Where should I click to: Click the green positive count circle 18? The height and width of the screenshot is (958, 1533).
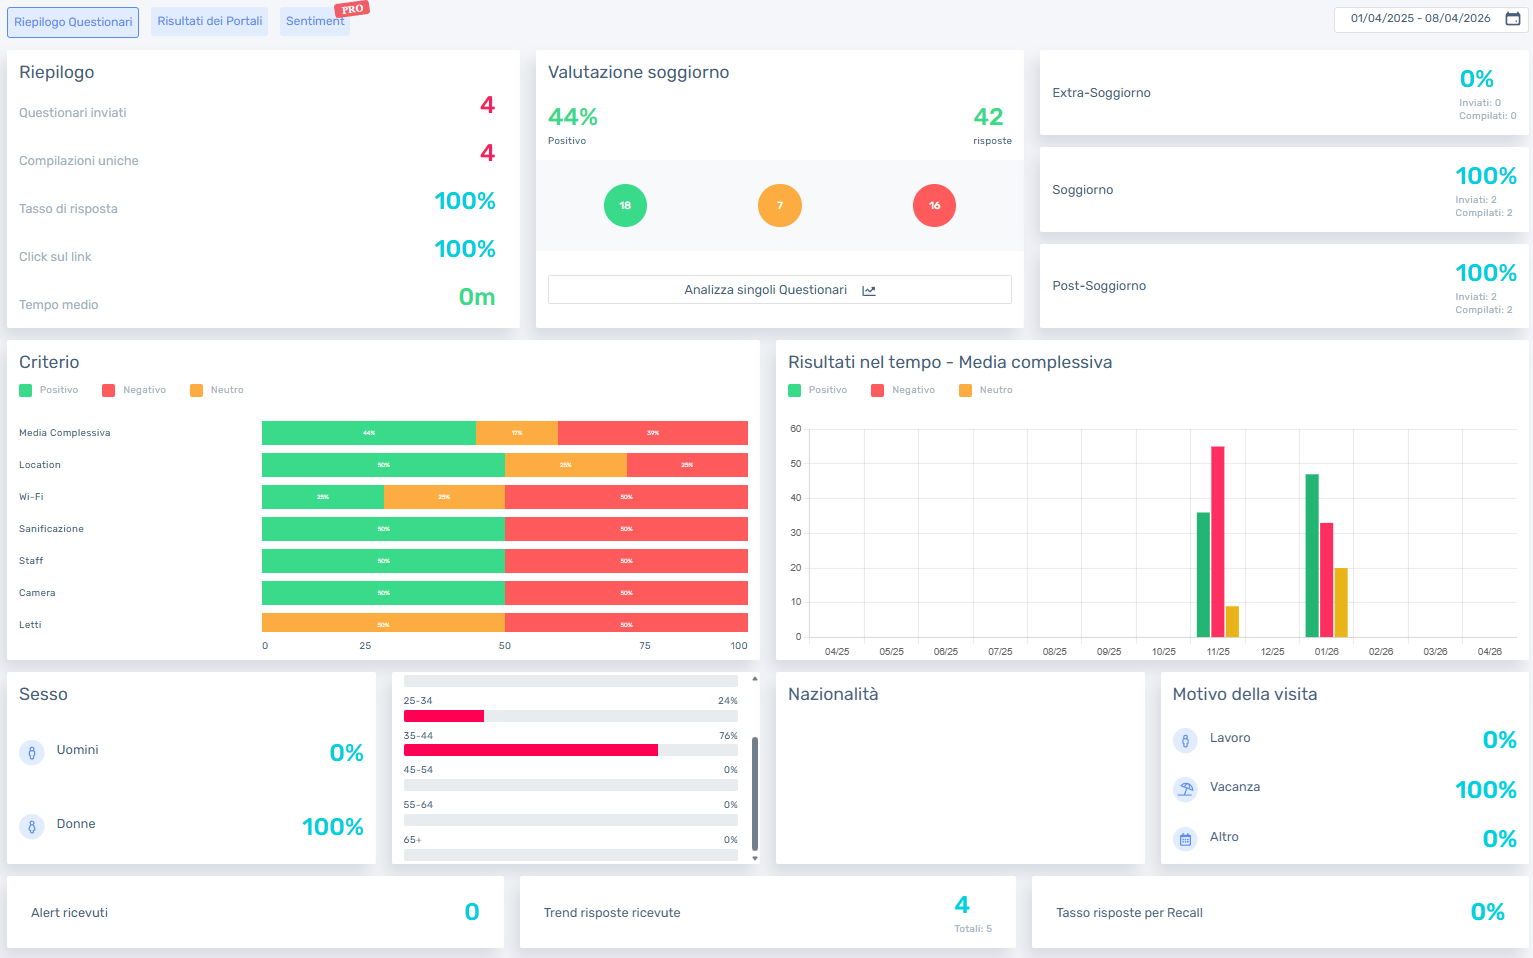625,205
